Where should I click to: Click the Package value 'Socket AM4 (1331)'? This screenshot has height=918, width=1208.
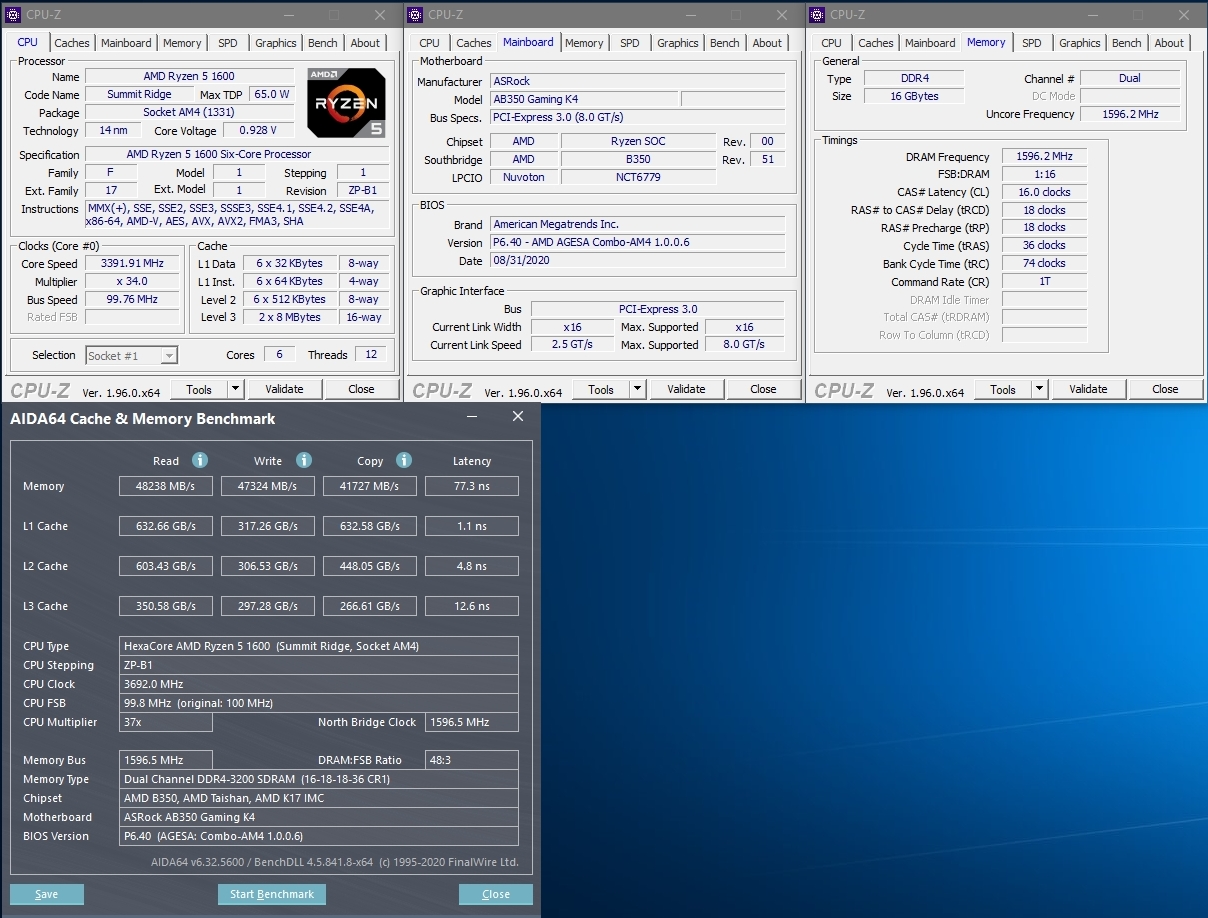189,112
